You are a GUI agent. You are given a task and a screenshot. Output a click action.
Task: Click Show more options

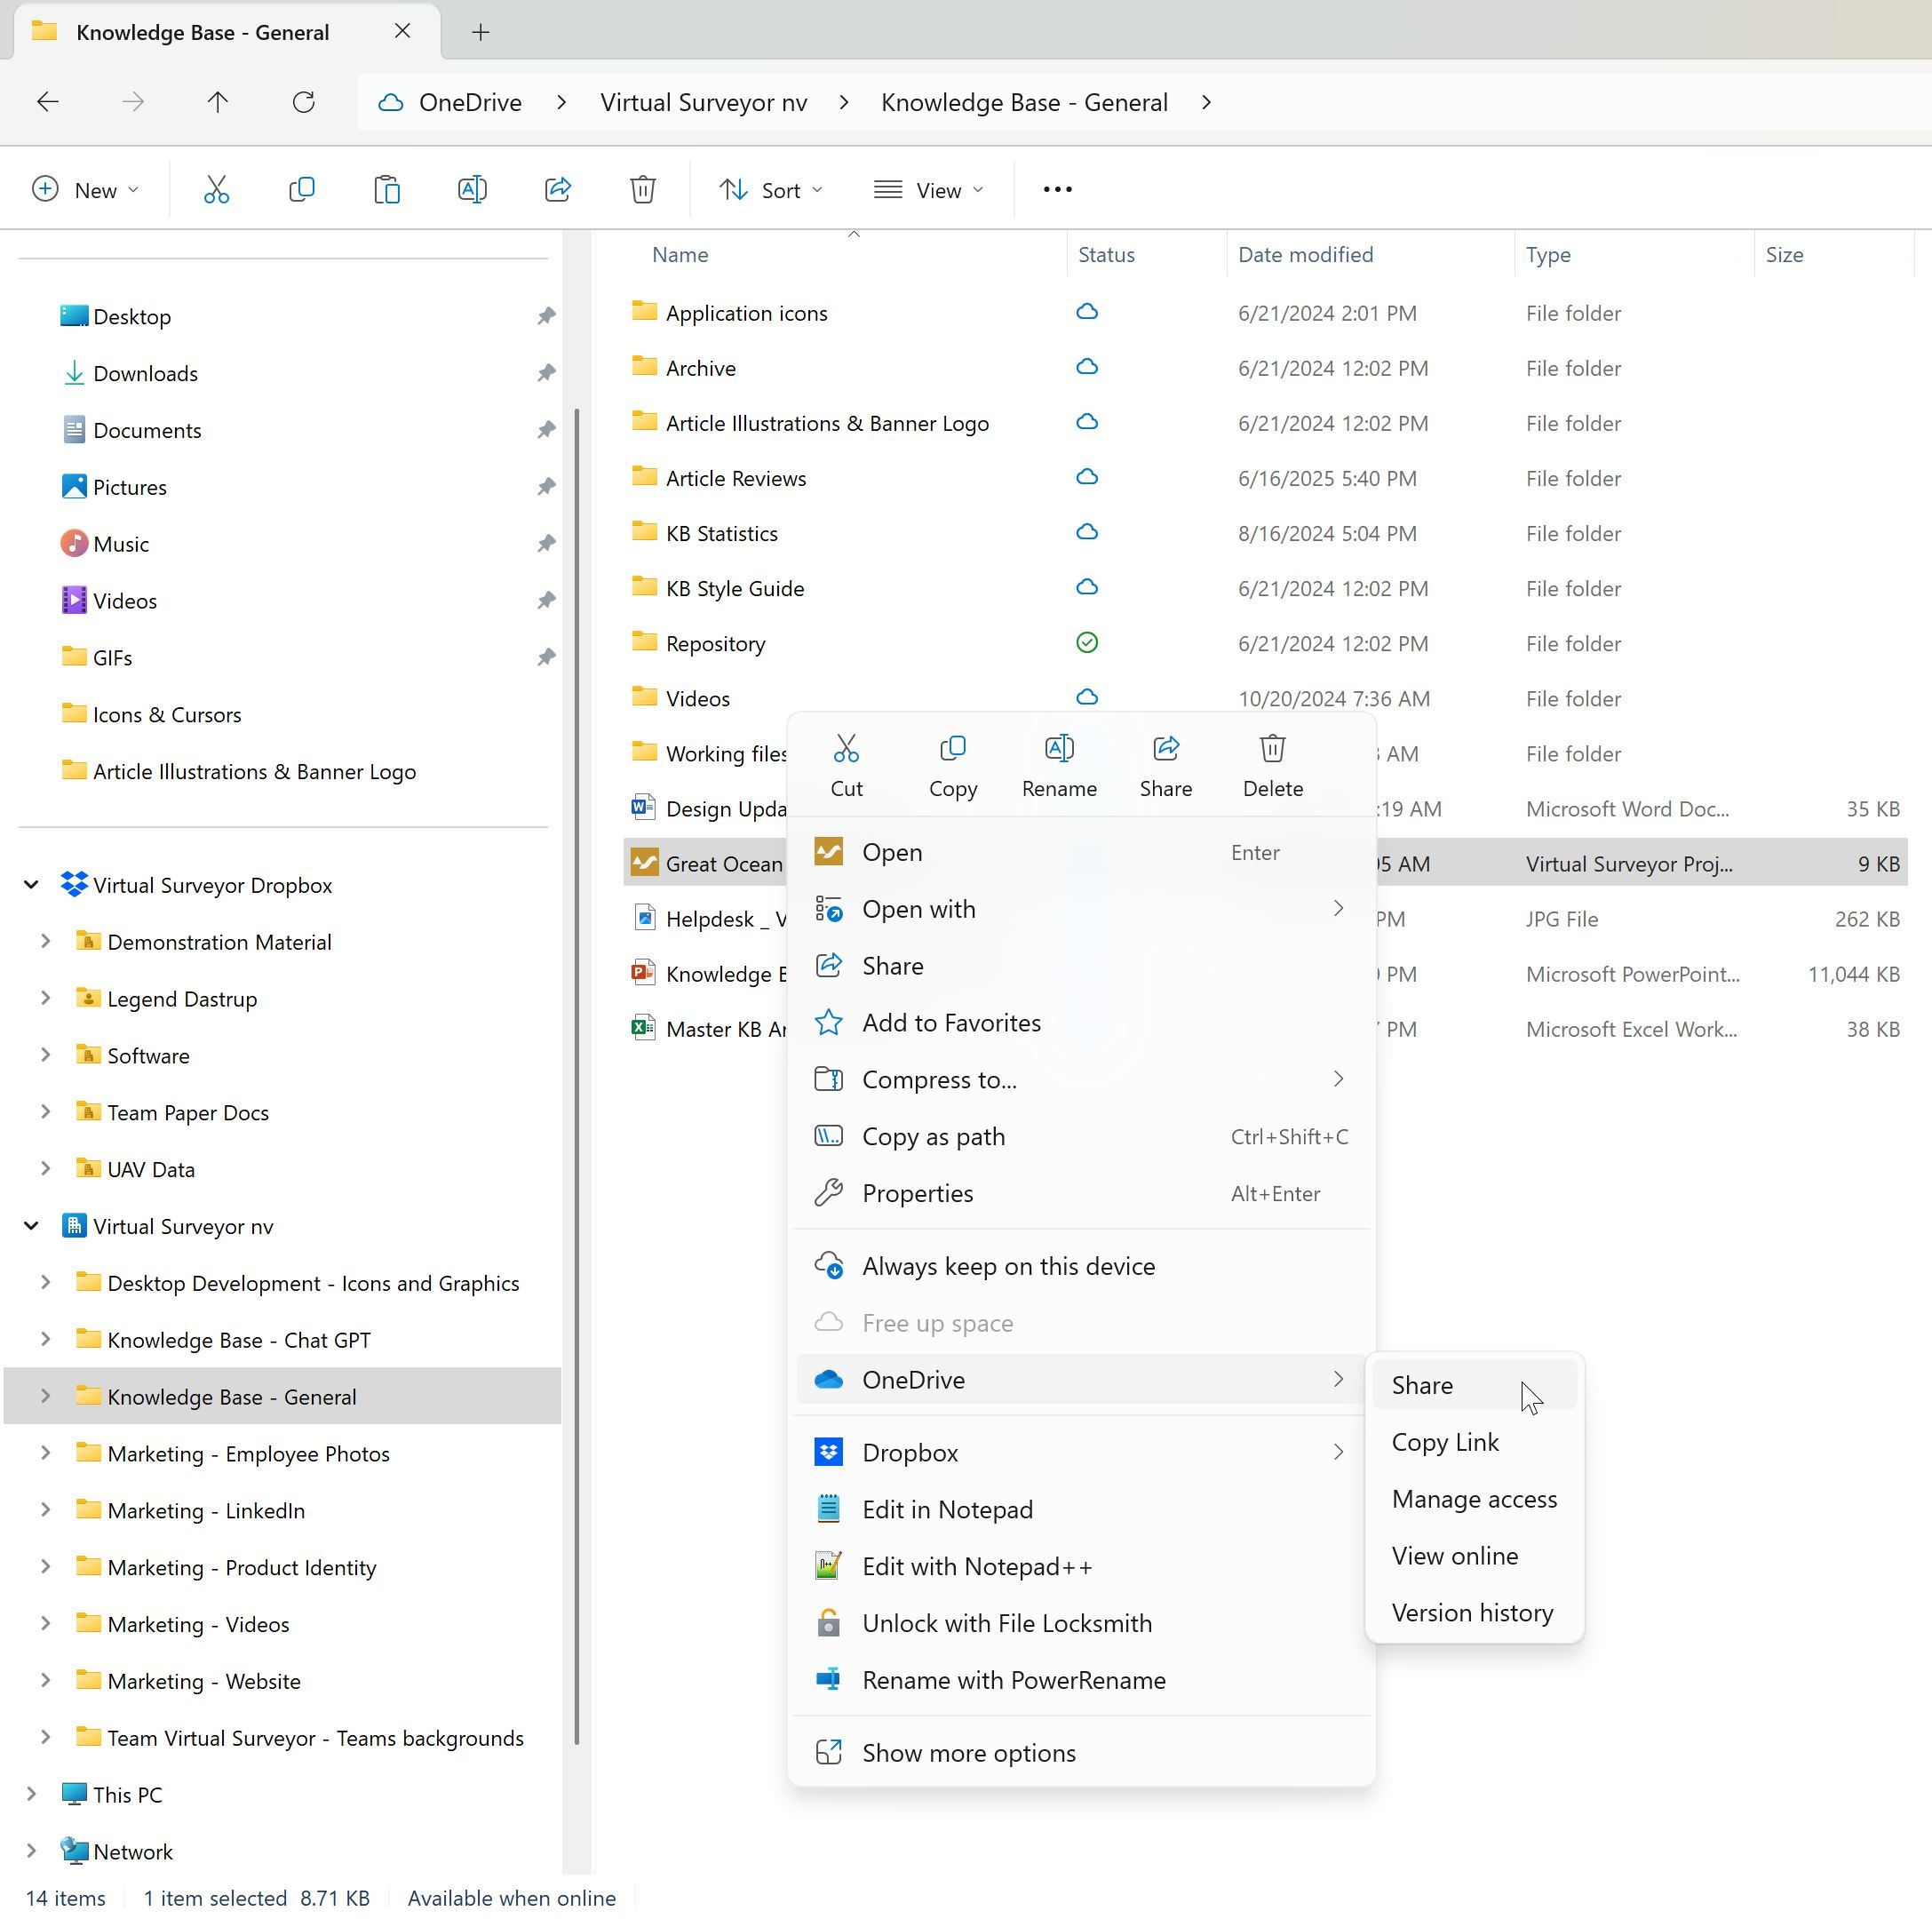point(968,1753)
